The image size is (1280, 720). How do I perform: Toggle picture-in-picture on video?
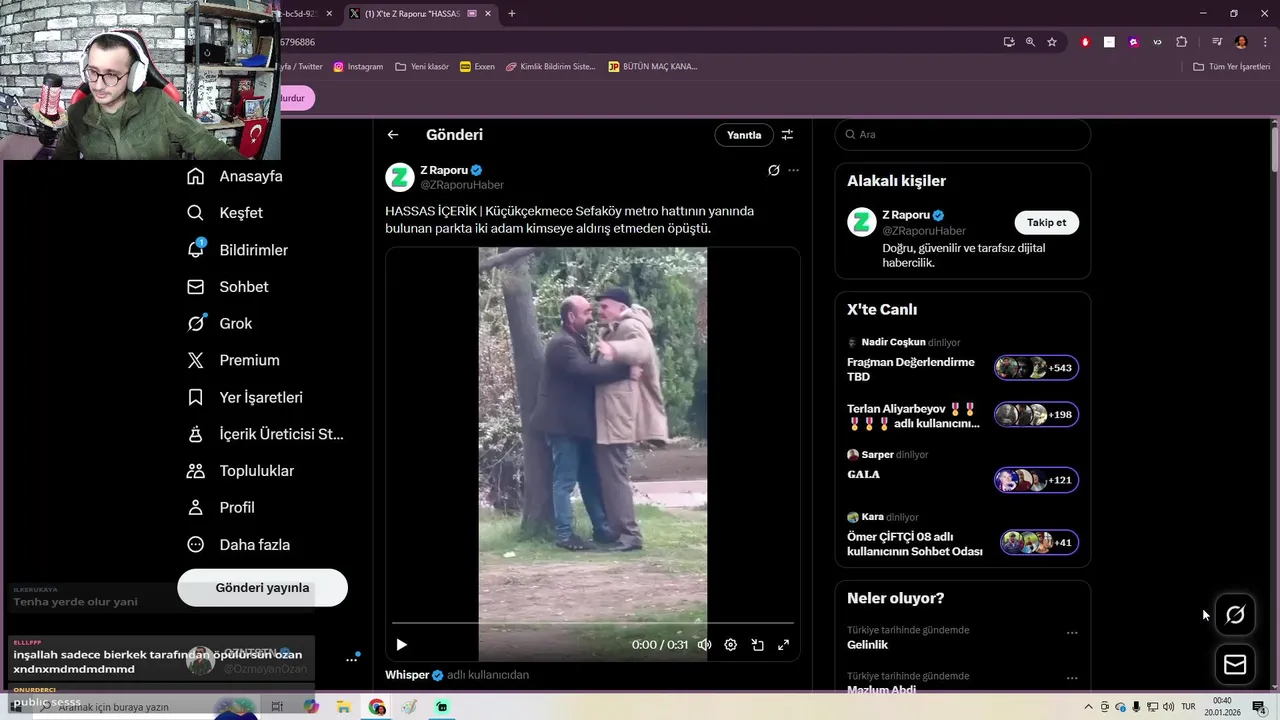pos(757,645)
